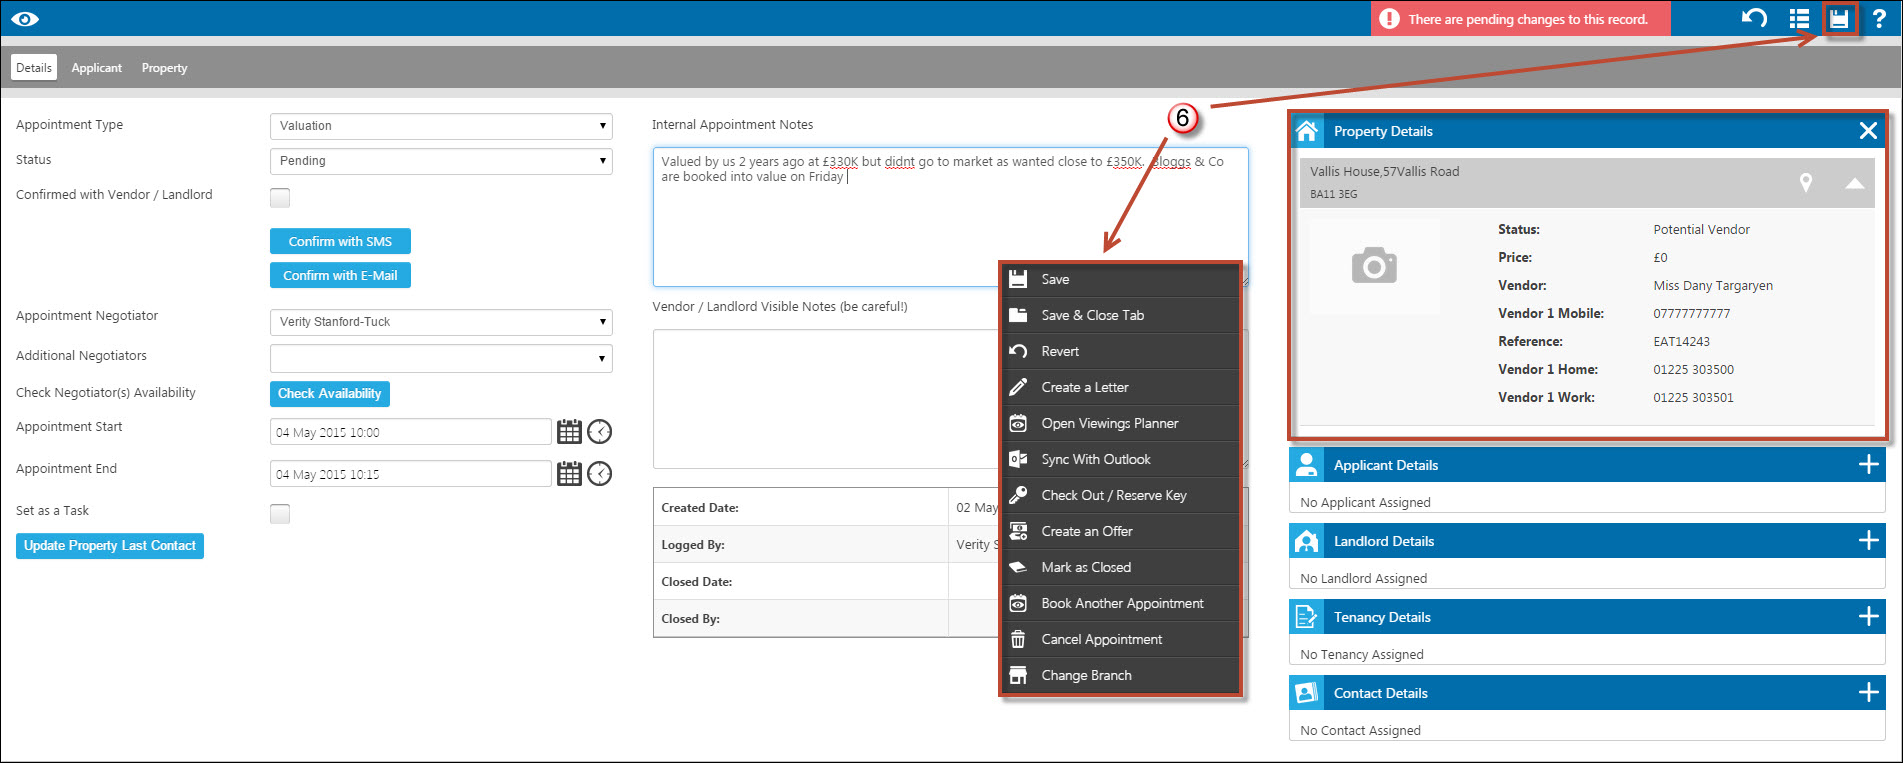Click the Confirm with SMS button
Viewport: 1903px width, 763px height.
tap(340, 241)
